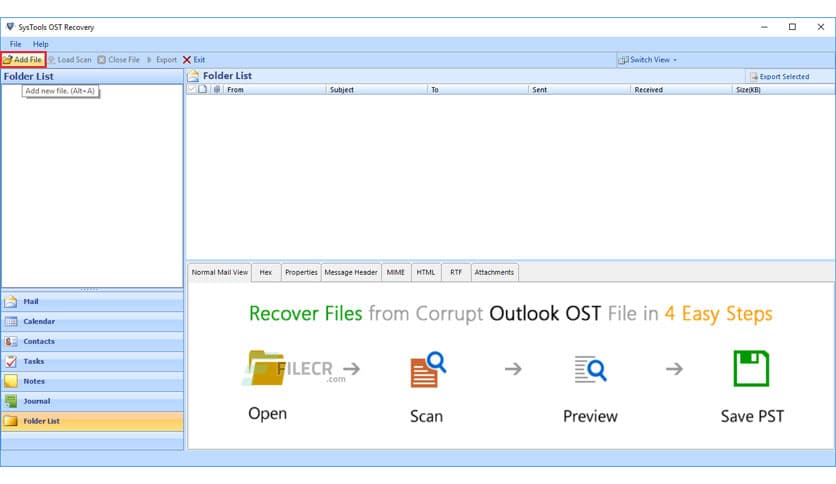Toggle the select-all checkbox in the list header
The width and height of the screenshot is (836, 484).
(x=192, y=89)
